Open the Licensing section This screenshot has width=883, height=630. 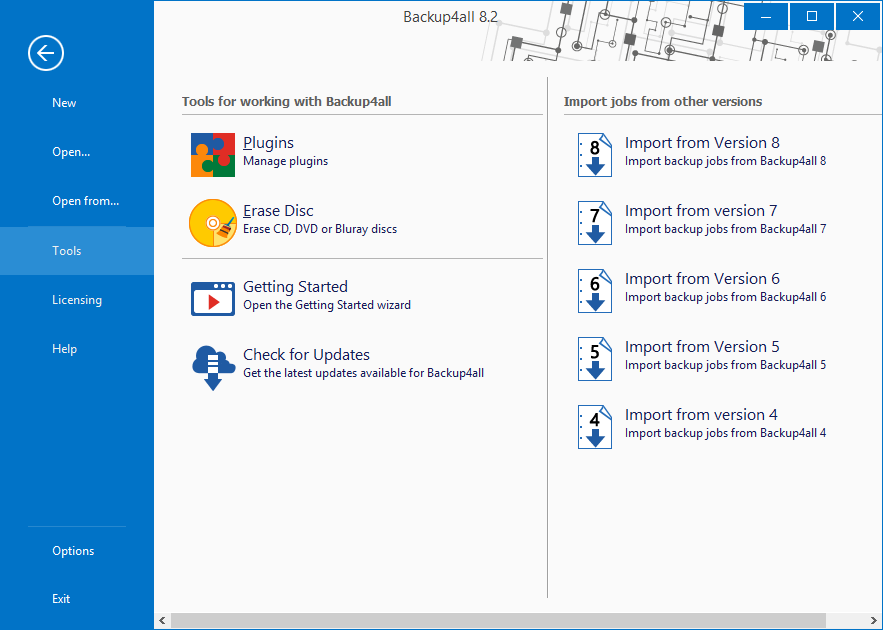click(x=77, y=299)
